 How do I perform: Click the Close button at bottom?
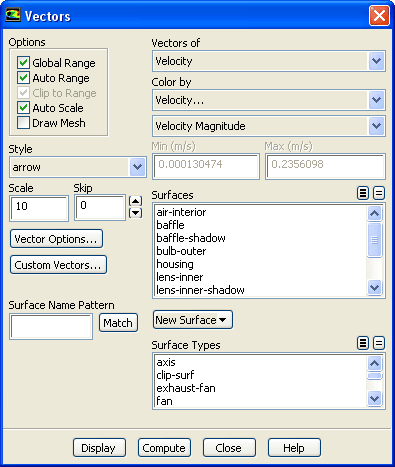pos(229,448)
